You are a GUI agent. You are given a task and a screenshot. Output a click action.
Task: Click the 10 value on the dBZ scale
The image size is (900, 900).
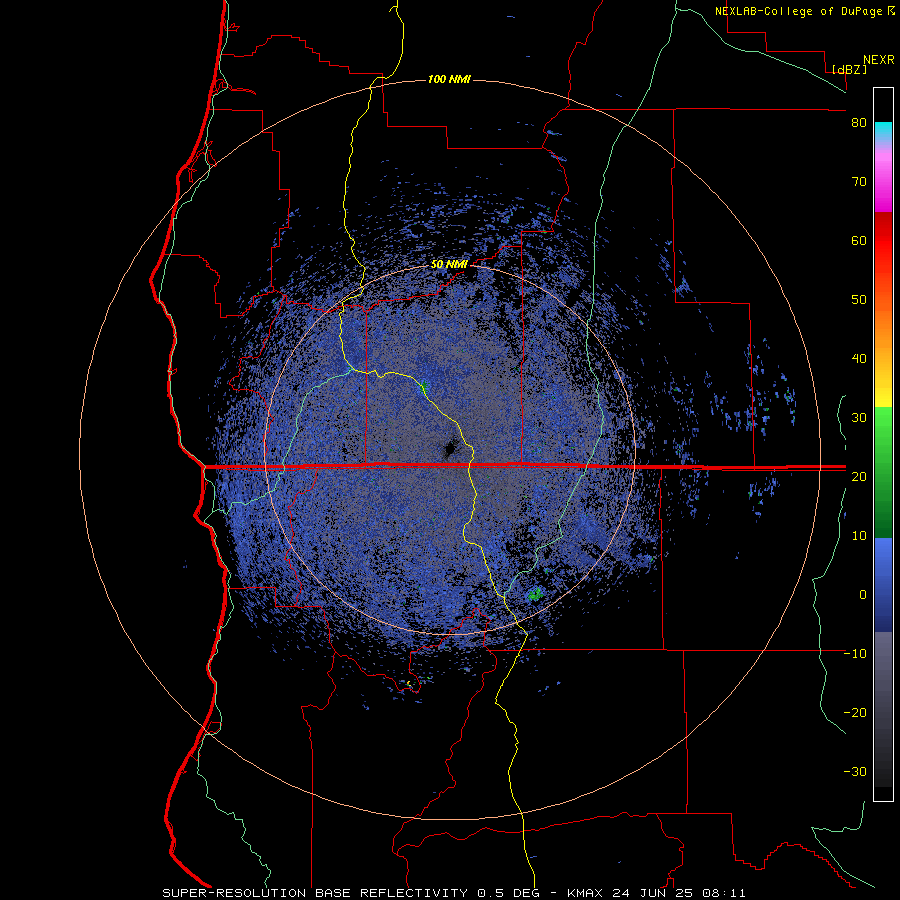click(859, 536)
